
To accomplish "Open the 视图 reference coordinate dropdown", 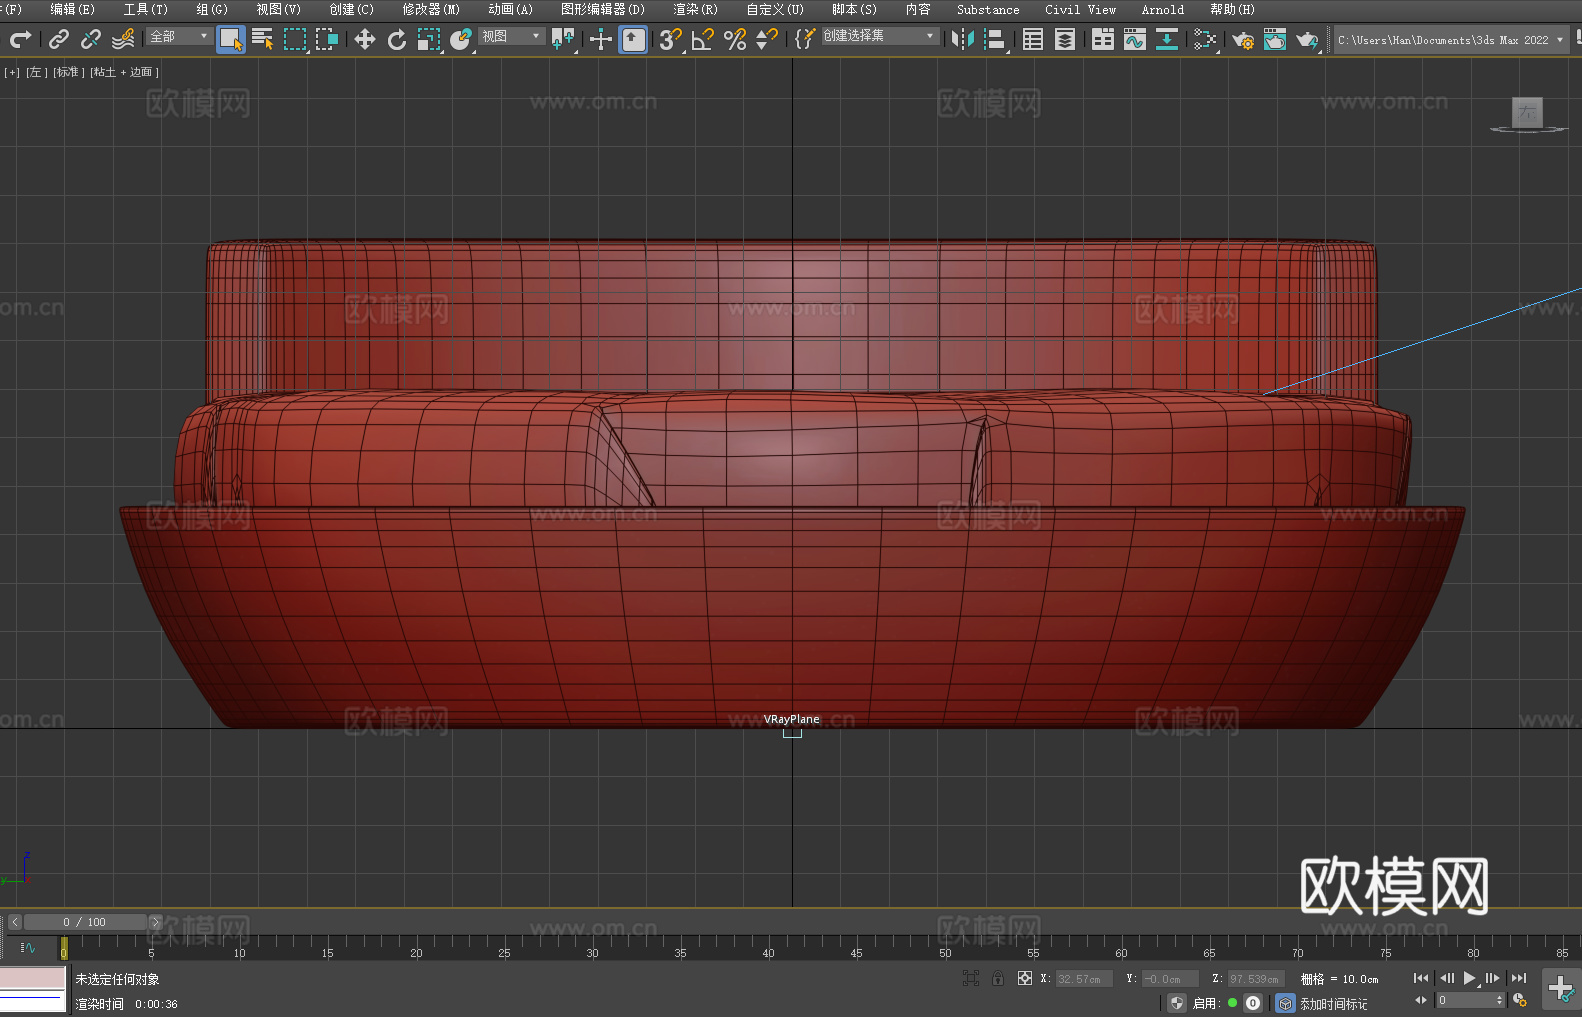I will [x=511, y=36].
